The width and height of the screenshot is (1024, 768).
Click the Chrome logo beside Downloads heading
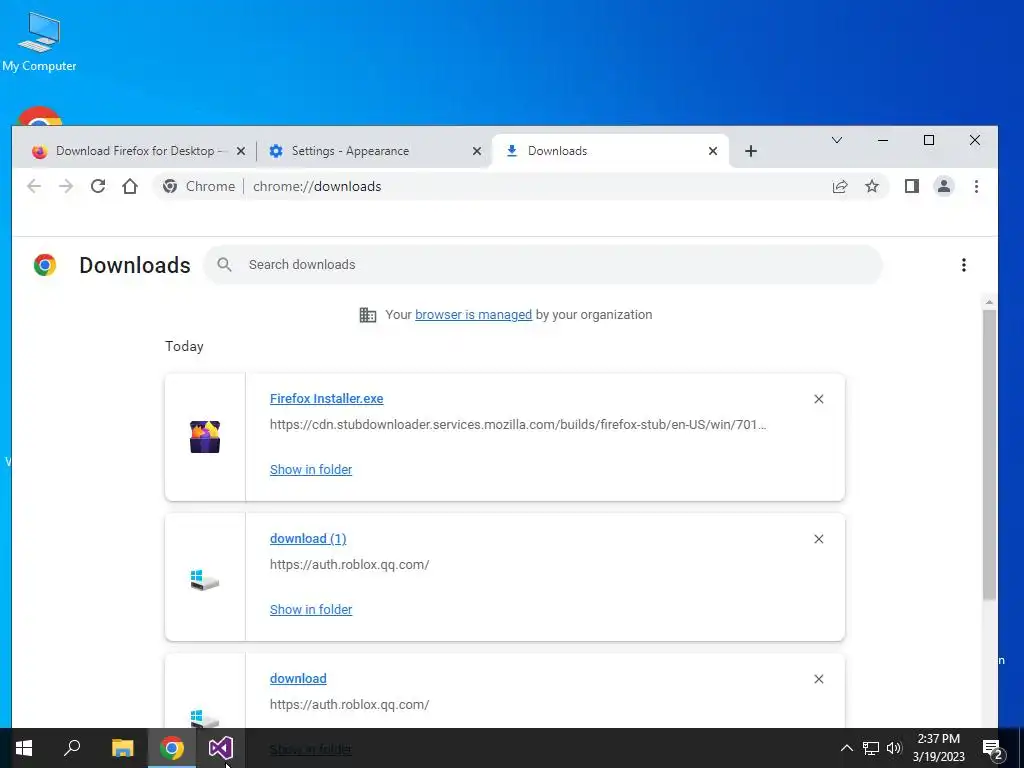click(45, 265)
